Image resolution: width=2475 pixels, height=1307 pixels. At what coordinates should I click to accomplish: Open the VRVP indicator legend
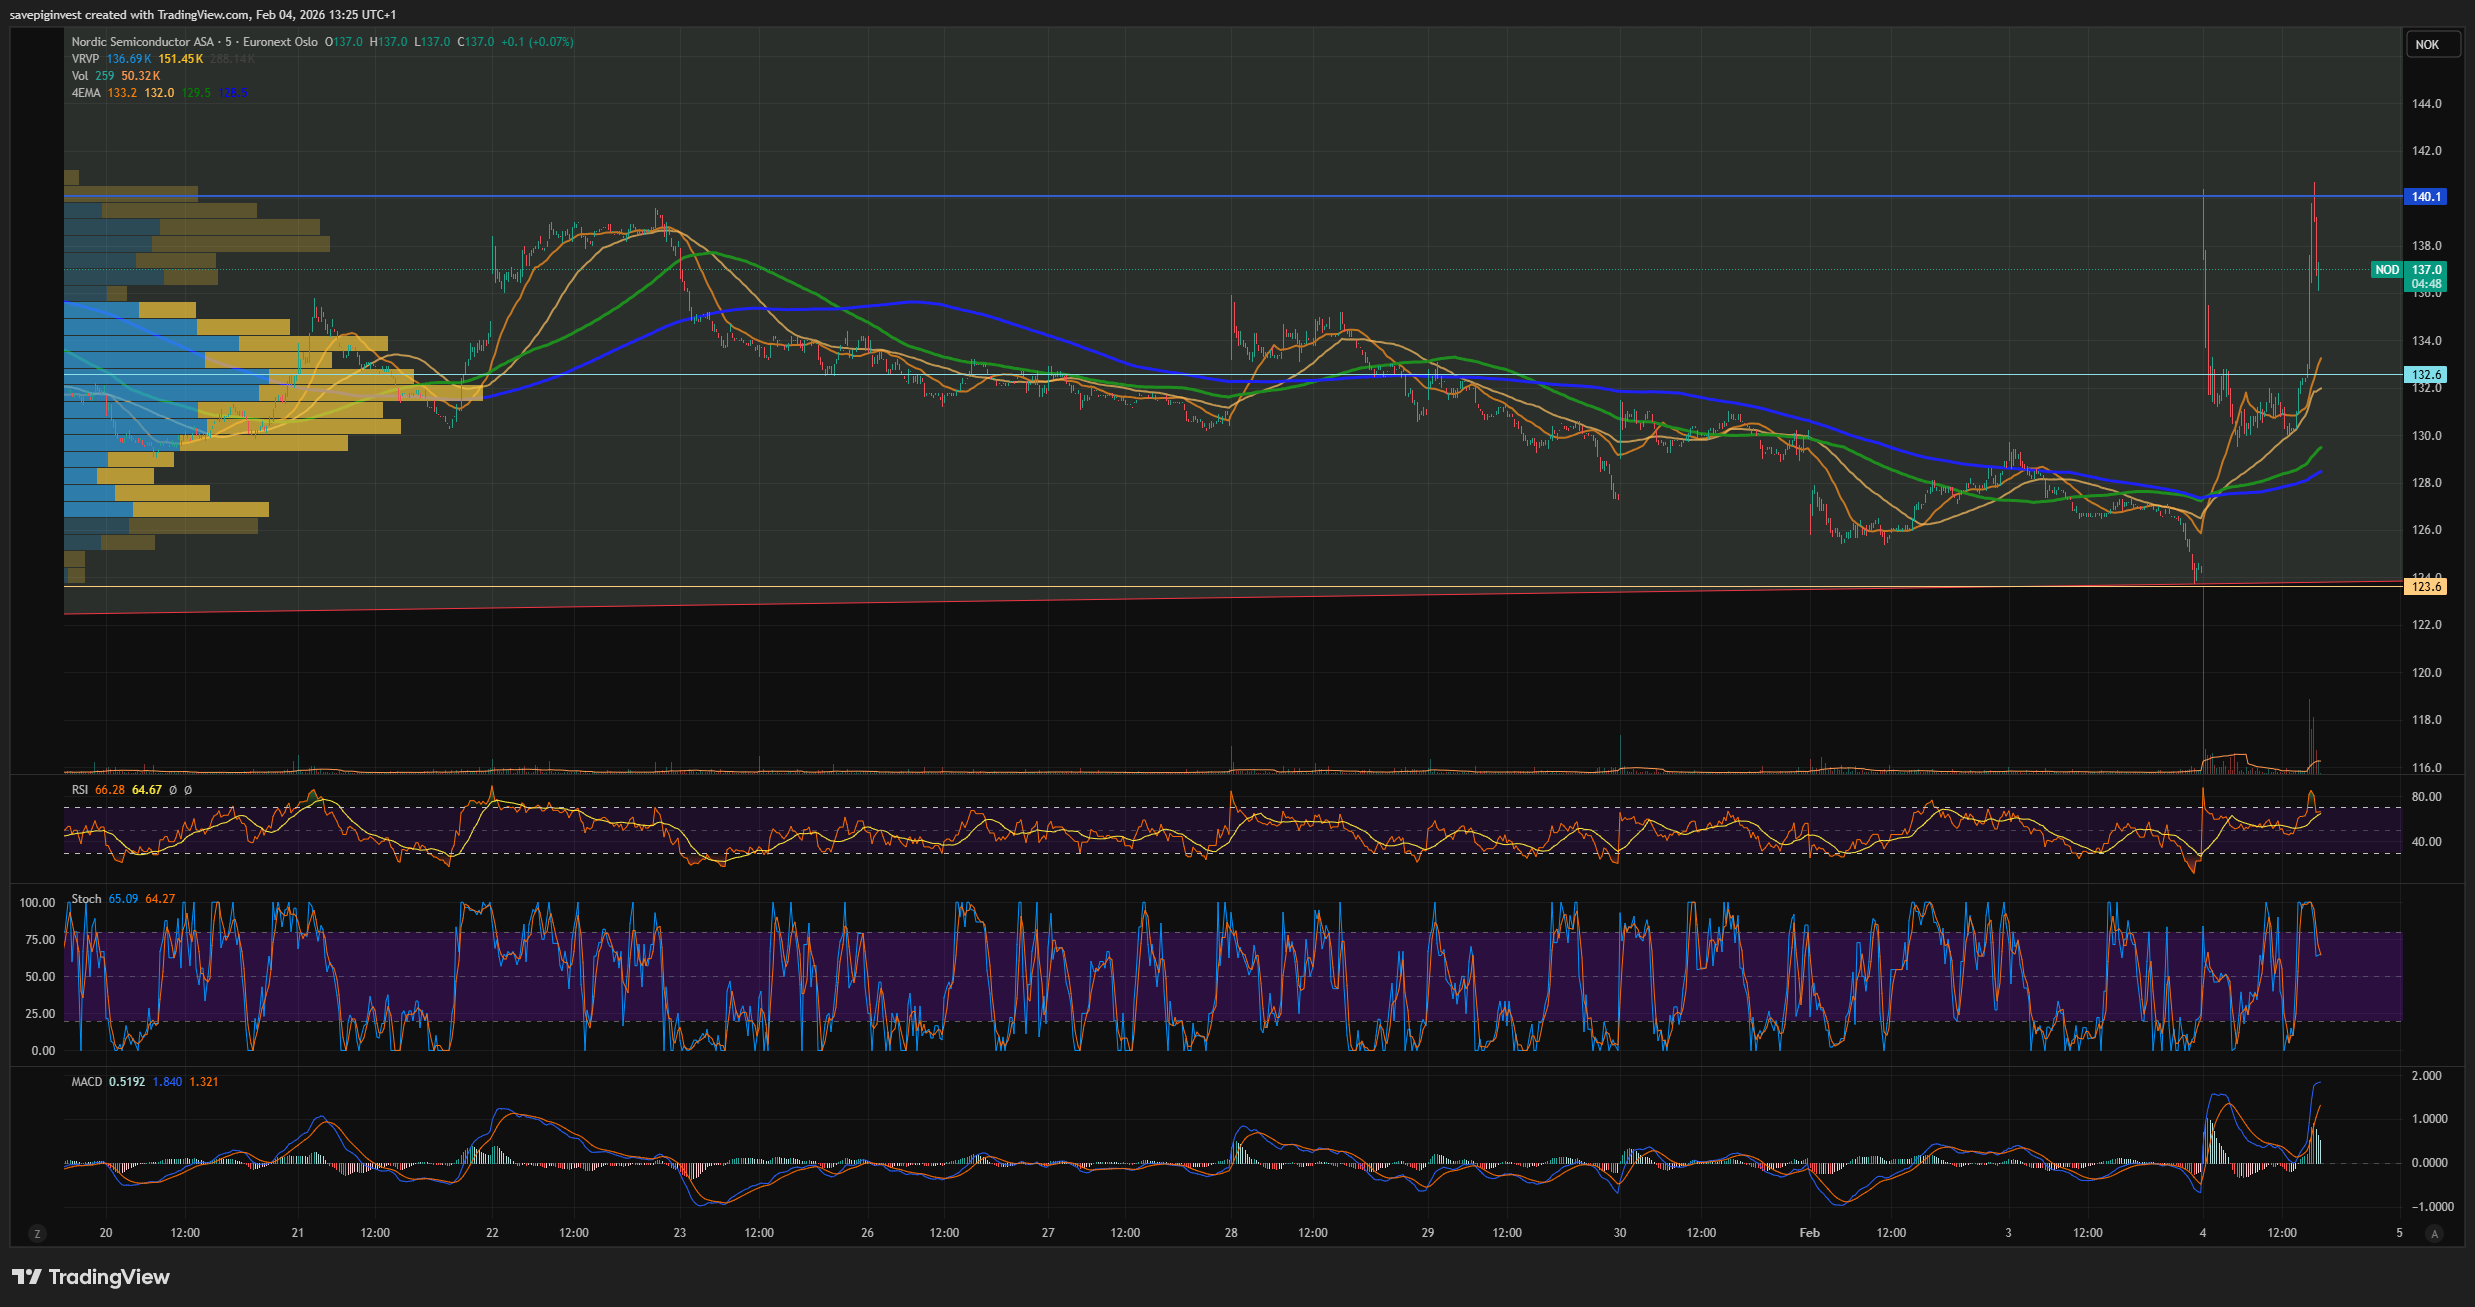click(85, 59)
